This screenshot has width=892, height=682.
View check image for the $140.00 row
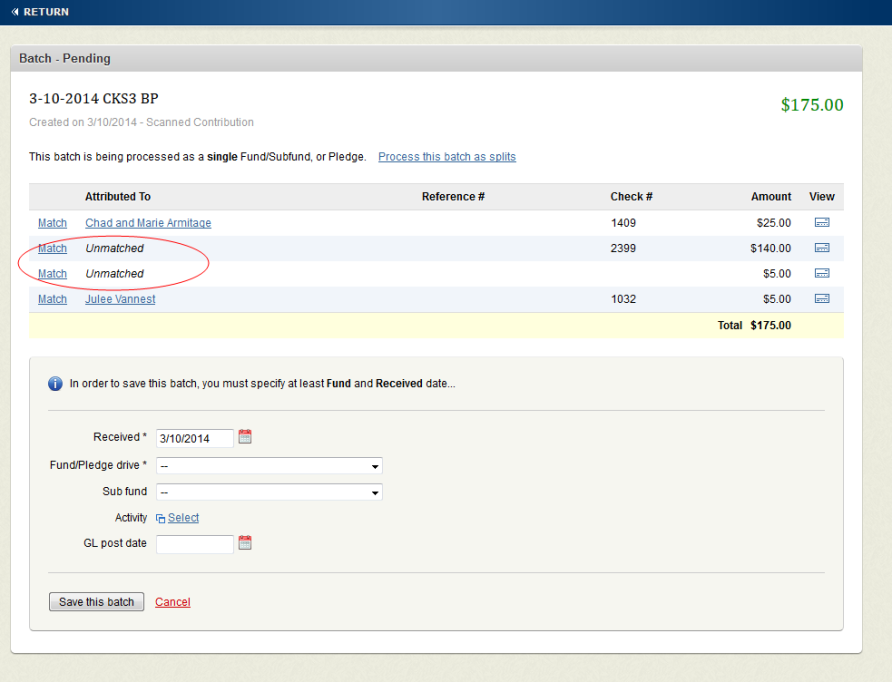click(822, 247)
